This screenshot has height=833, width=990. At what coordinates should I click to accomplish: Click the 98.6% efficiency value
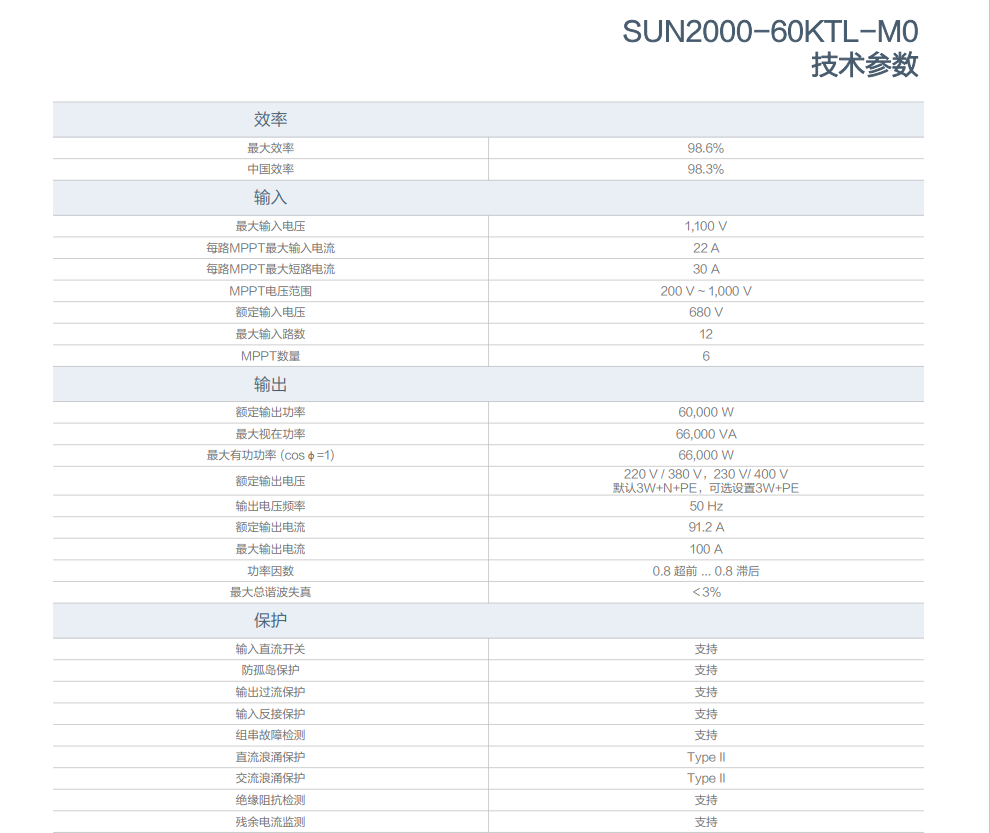[x=705, y=146]
